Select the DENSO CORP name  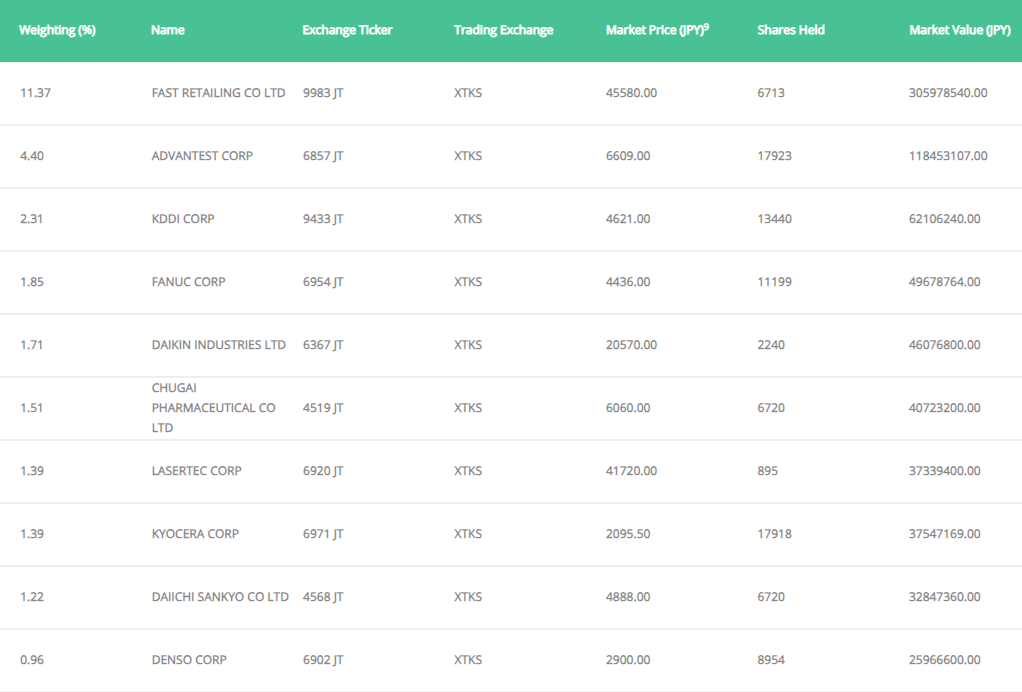189,660
